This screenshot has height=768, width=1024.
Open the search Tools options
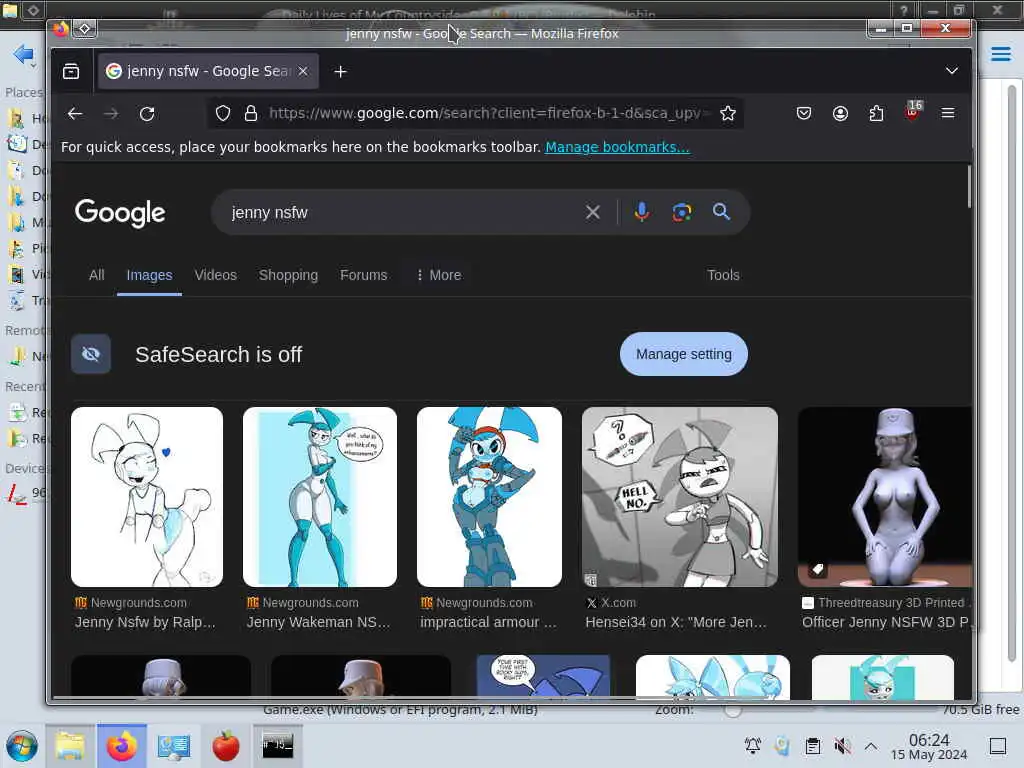pyautogui.click(x=723, y=275)
